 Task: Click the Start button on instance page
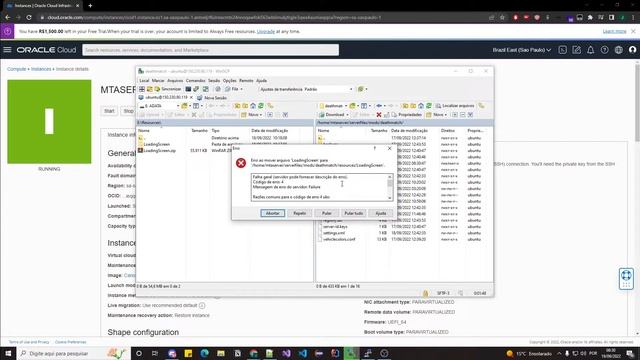pos(109,111)
